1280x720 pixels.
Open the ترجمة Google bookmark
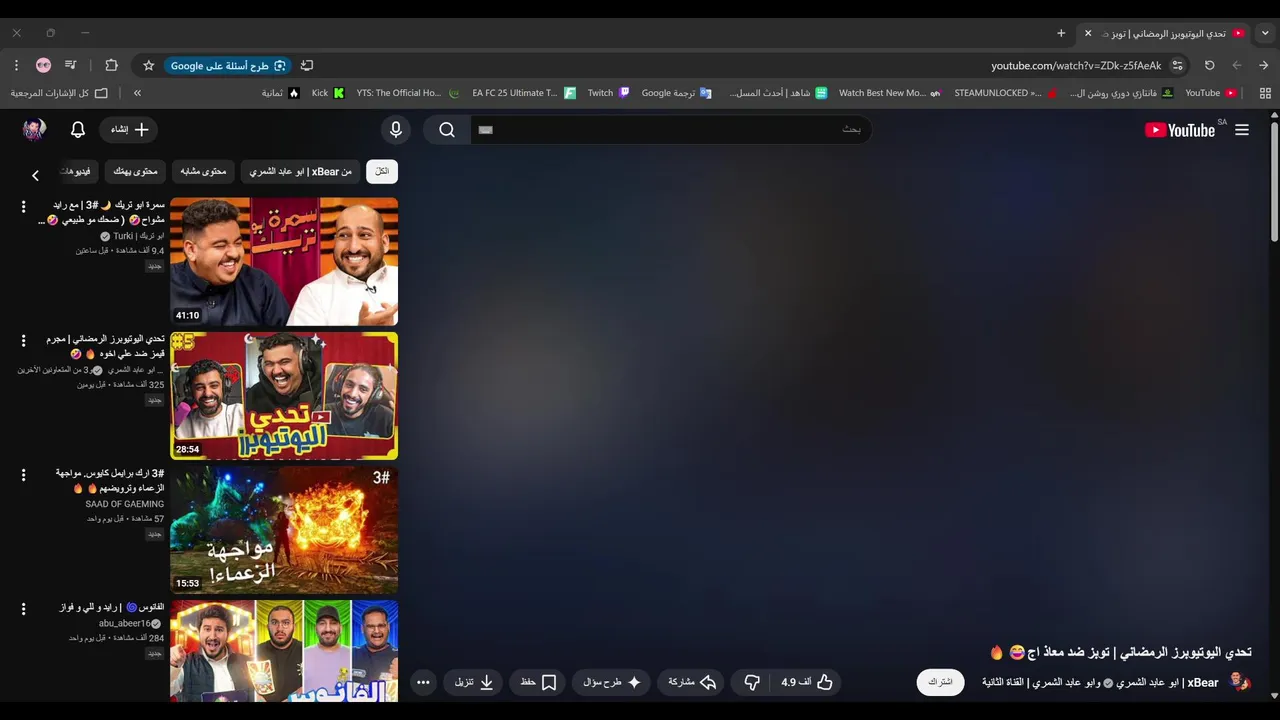point(676,93)
